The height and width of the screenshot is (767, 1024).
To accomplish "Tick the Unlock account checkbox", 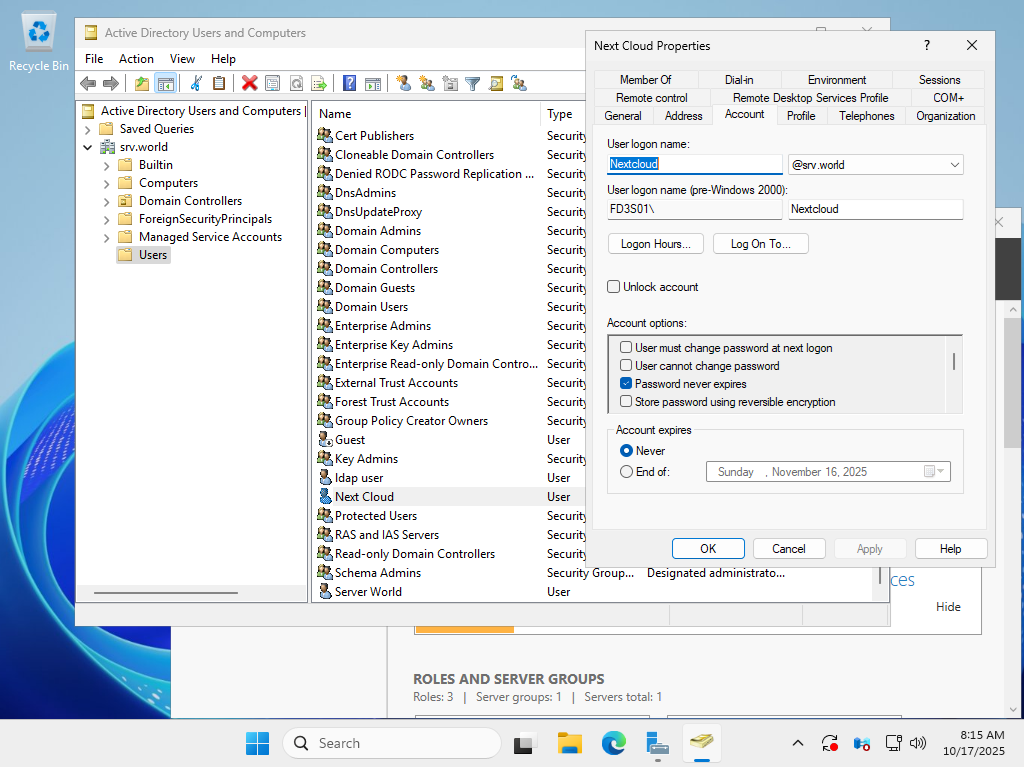I will point(614,287).
